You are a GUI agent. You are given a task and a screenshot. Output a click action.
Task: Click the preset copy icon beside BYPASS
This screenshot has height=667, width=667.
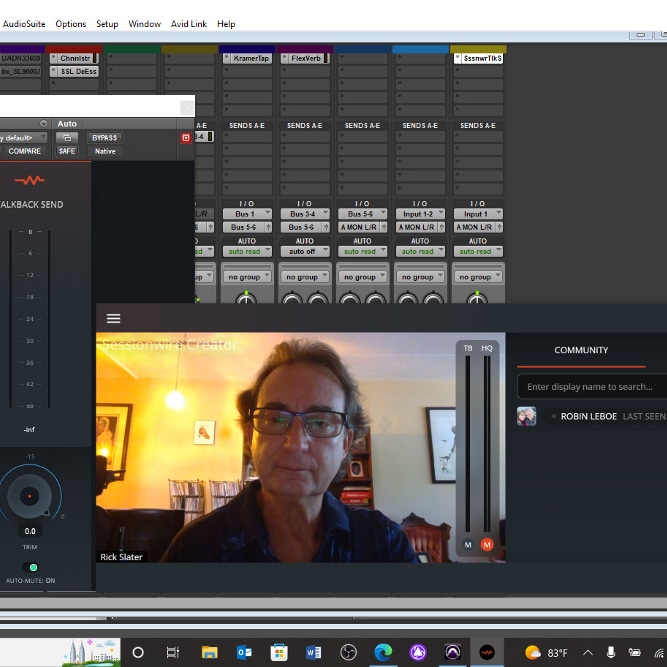(67, 138)
